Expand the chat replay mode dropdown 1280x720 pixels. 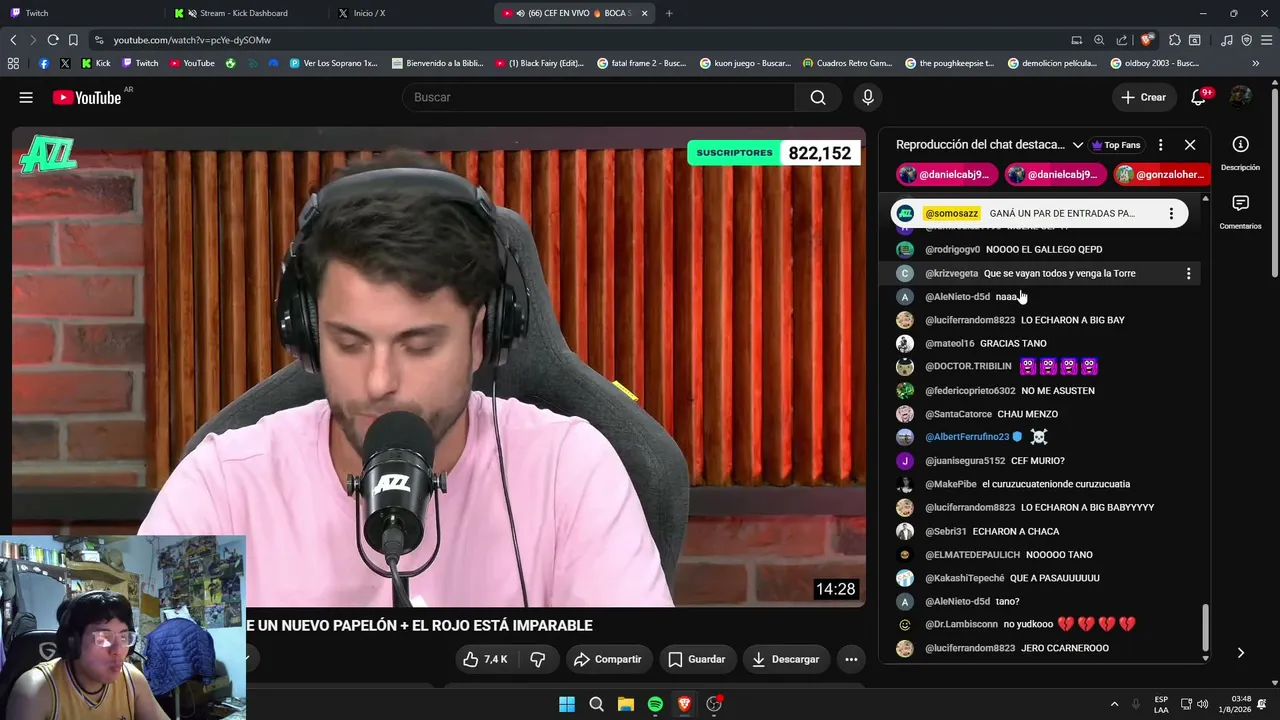1078,145
